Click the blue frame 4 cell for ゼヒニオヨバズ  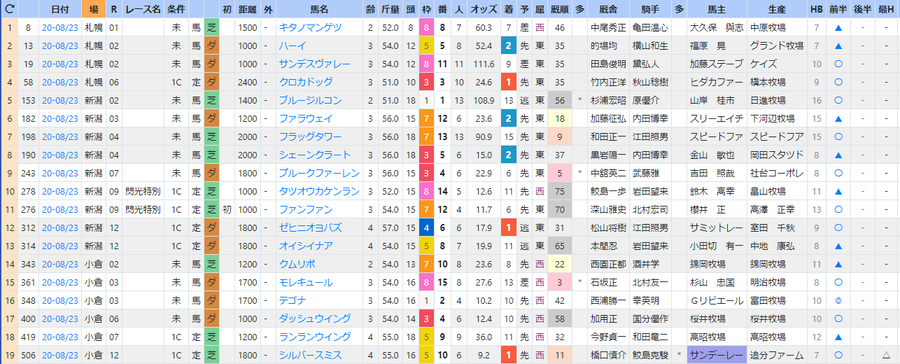(x=425, y=228)
